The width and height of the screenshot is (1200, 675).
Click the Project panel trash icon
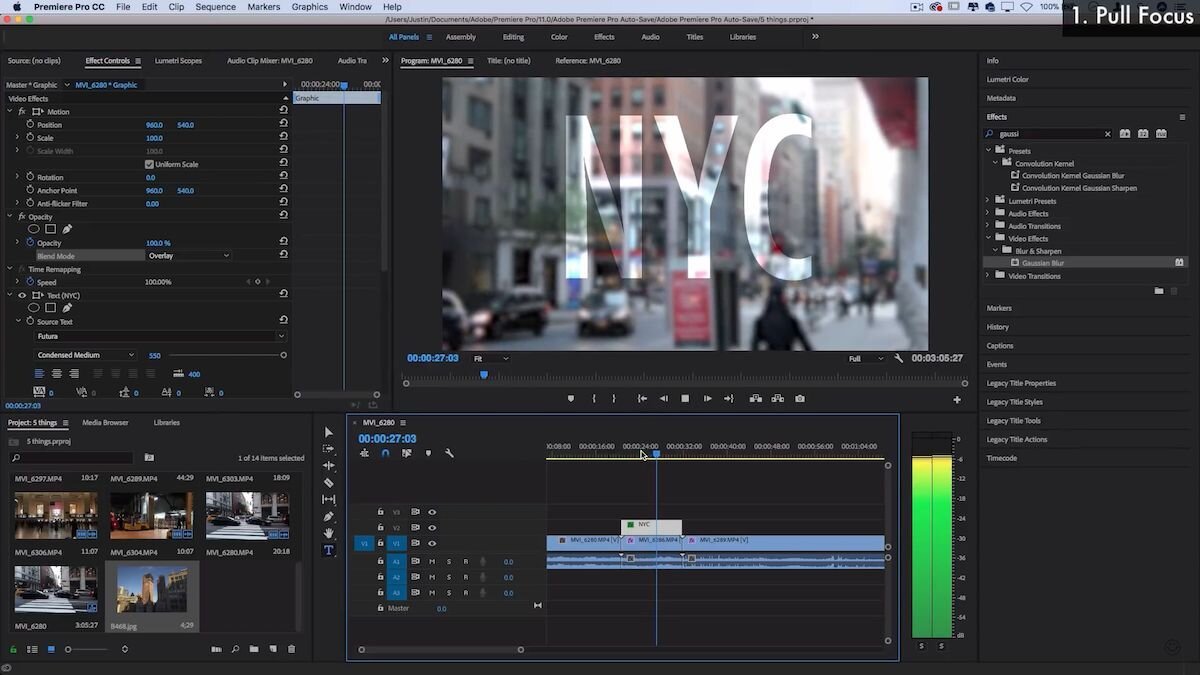(x=291, y=649)
